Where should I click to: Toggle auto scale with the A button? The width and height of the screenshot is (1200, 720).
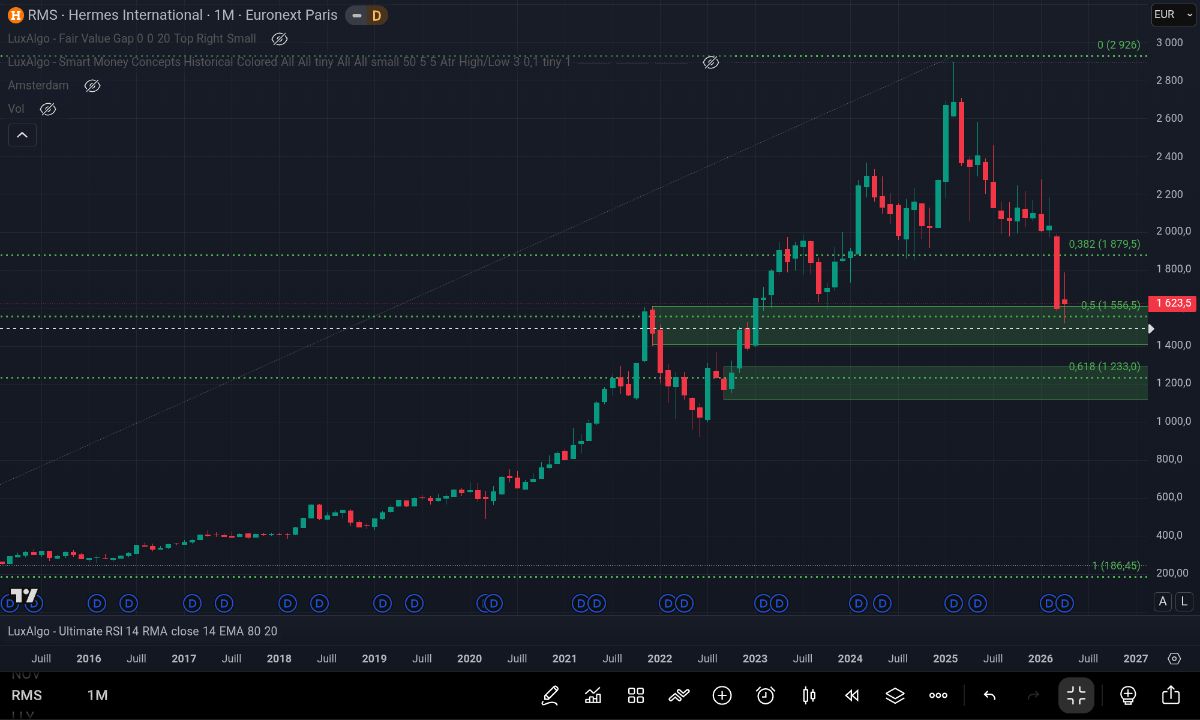(x=1163, y=601)
